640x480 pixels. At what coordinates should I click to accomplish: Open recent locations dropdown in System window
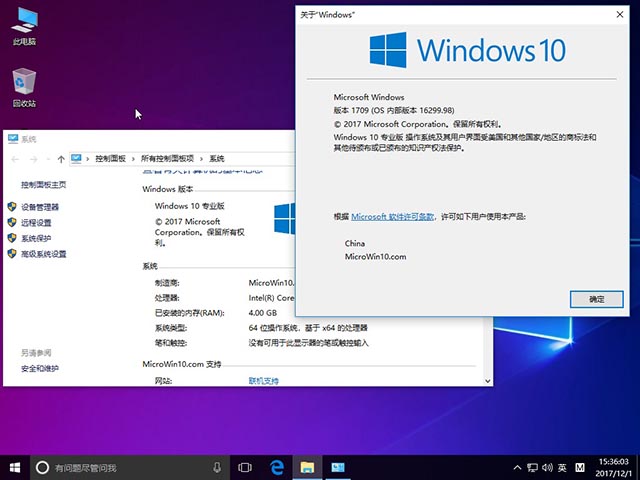pos(48,159)
